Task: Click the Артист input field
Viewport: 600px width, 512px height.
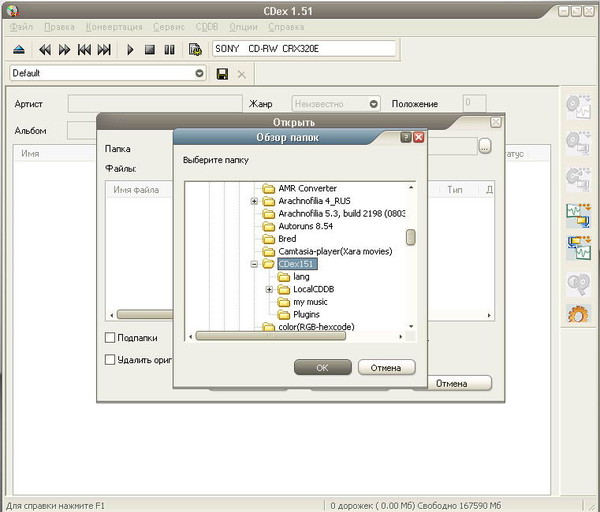Action: point(155,104)
